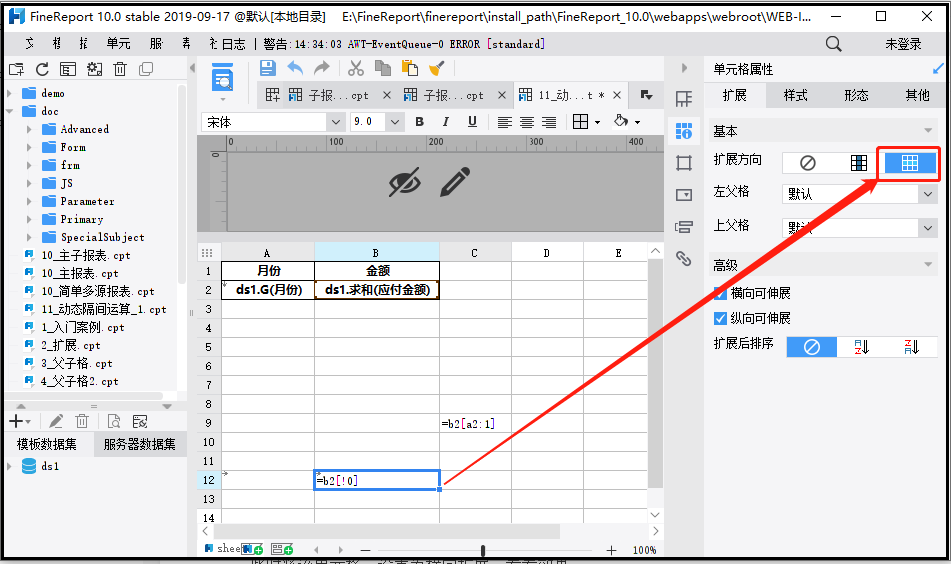This screenshot has height=564, width=951.
Task: Copy the selected cell
Action: (383, 68)
